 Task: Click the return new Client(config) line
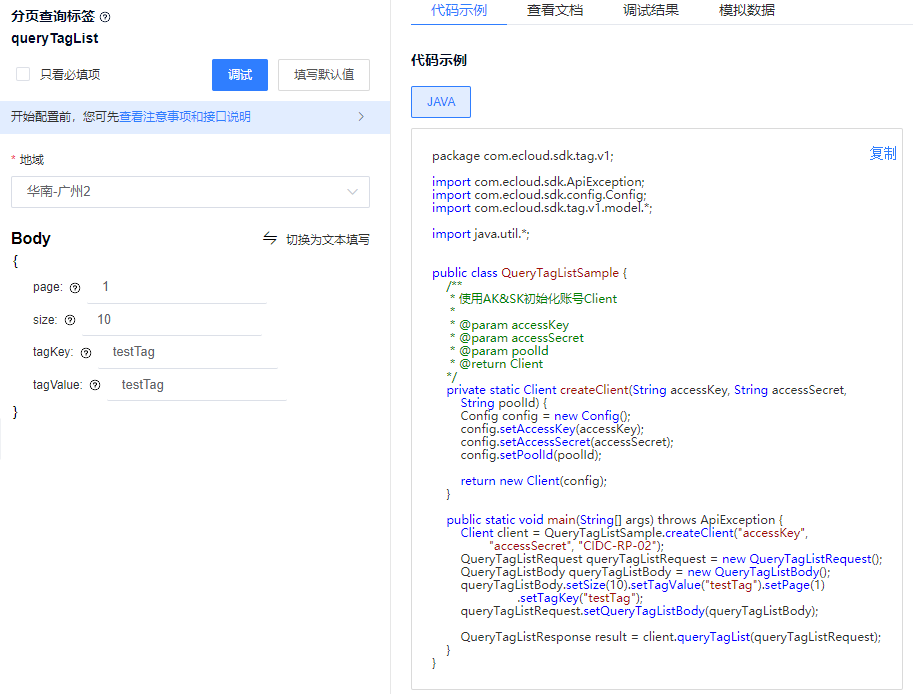(x=534, y=481)
